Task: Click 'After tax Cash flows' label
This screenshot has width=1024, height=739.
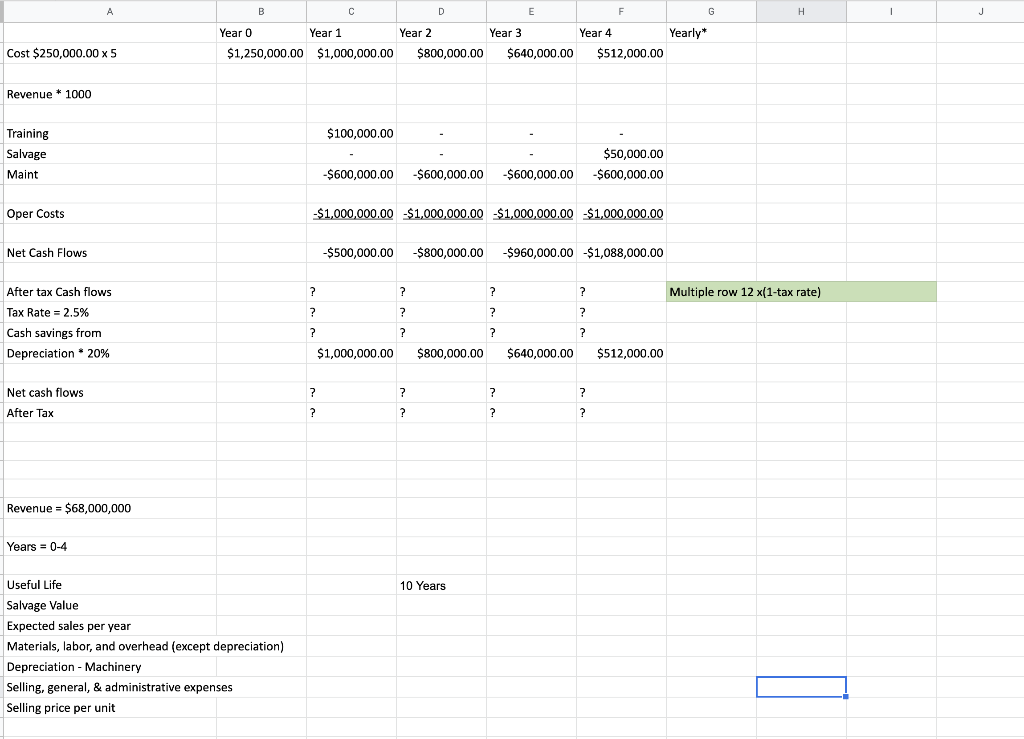Action: click(x=110, y=292)
